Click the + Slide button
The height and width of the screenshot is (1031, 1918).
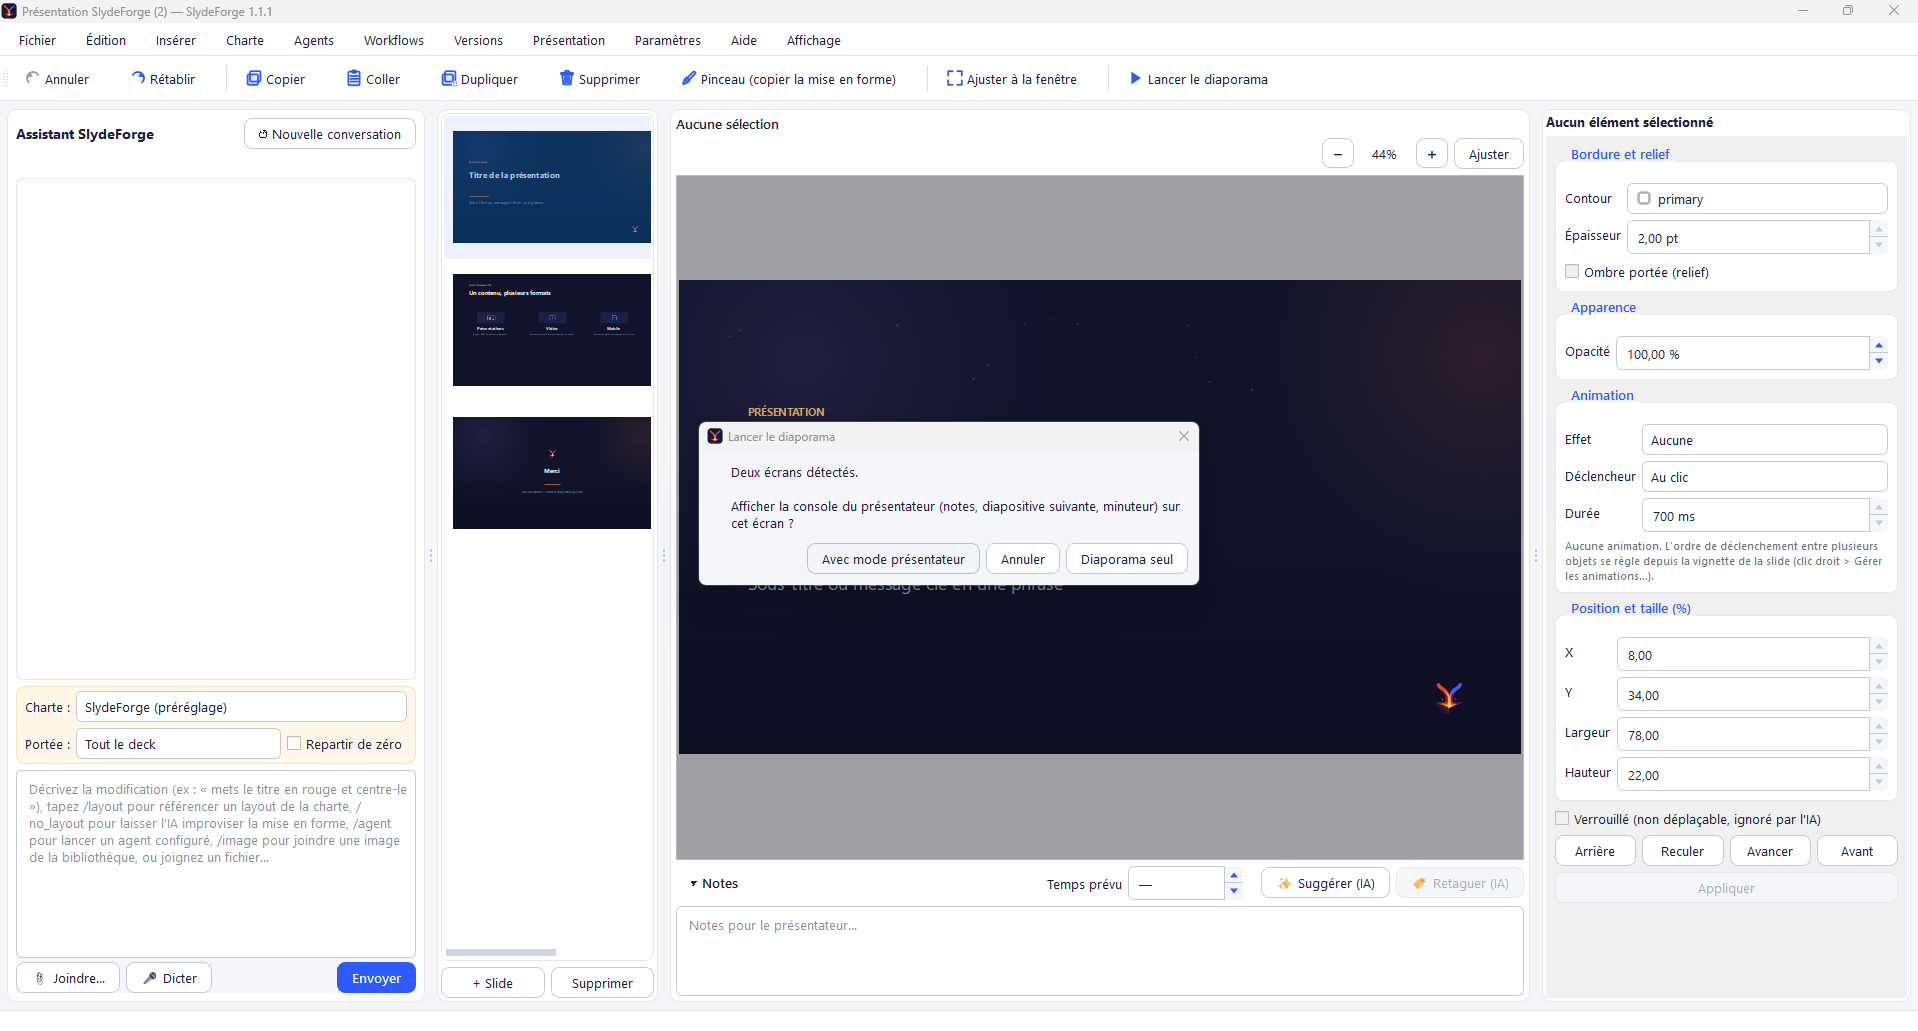click(493, 983)
